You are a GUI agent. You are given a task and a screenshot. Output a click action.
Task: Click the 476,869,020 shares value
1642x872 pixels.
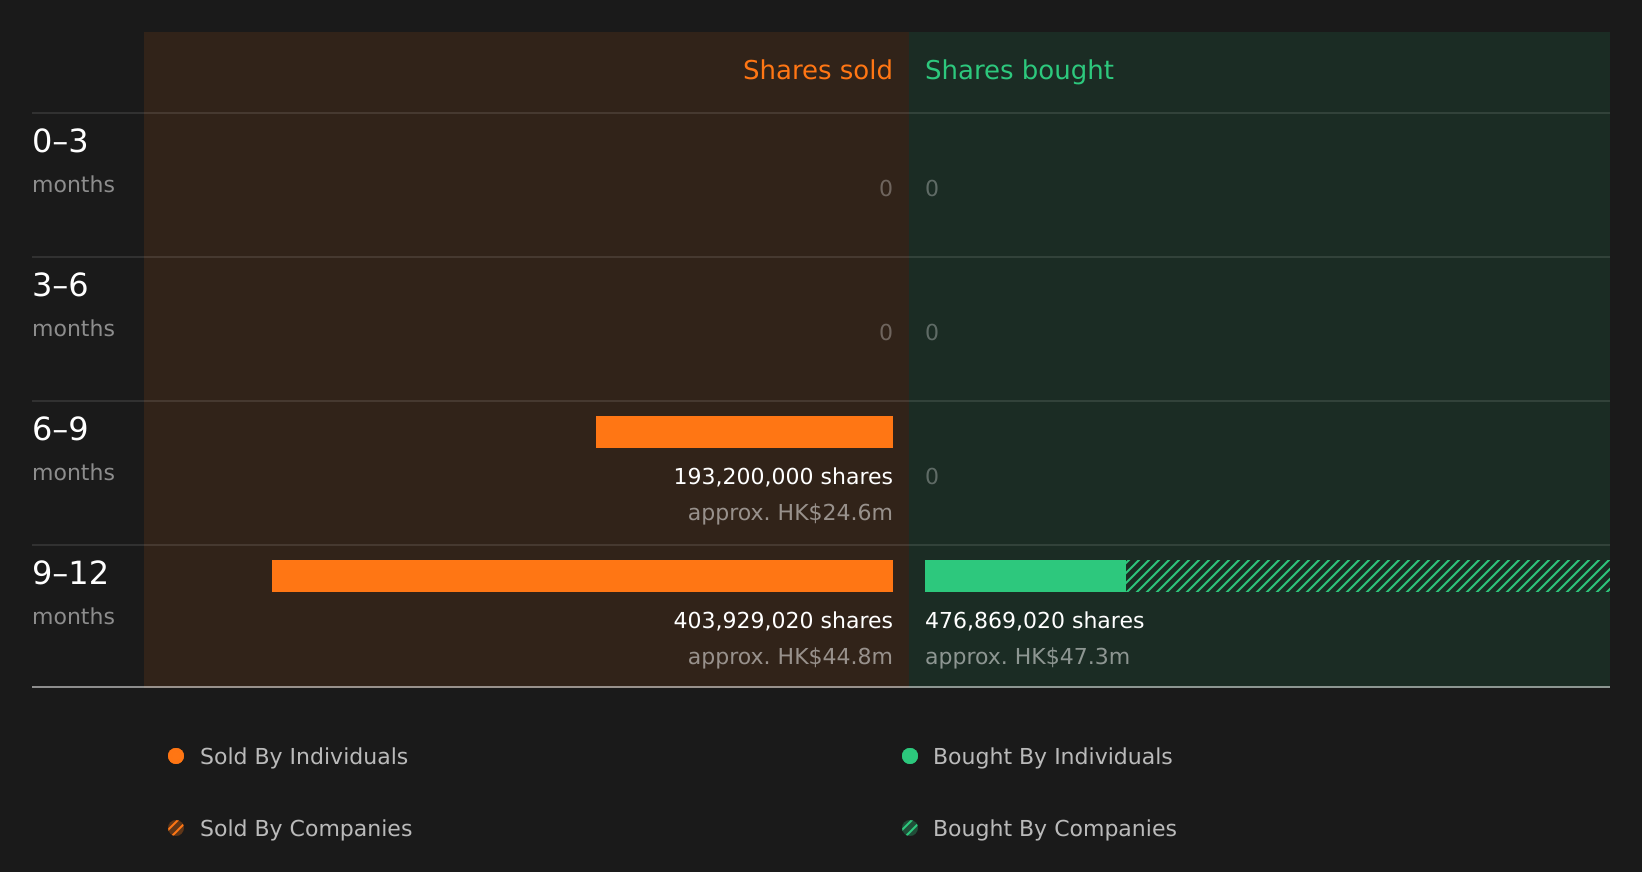tap(1034, 620)
